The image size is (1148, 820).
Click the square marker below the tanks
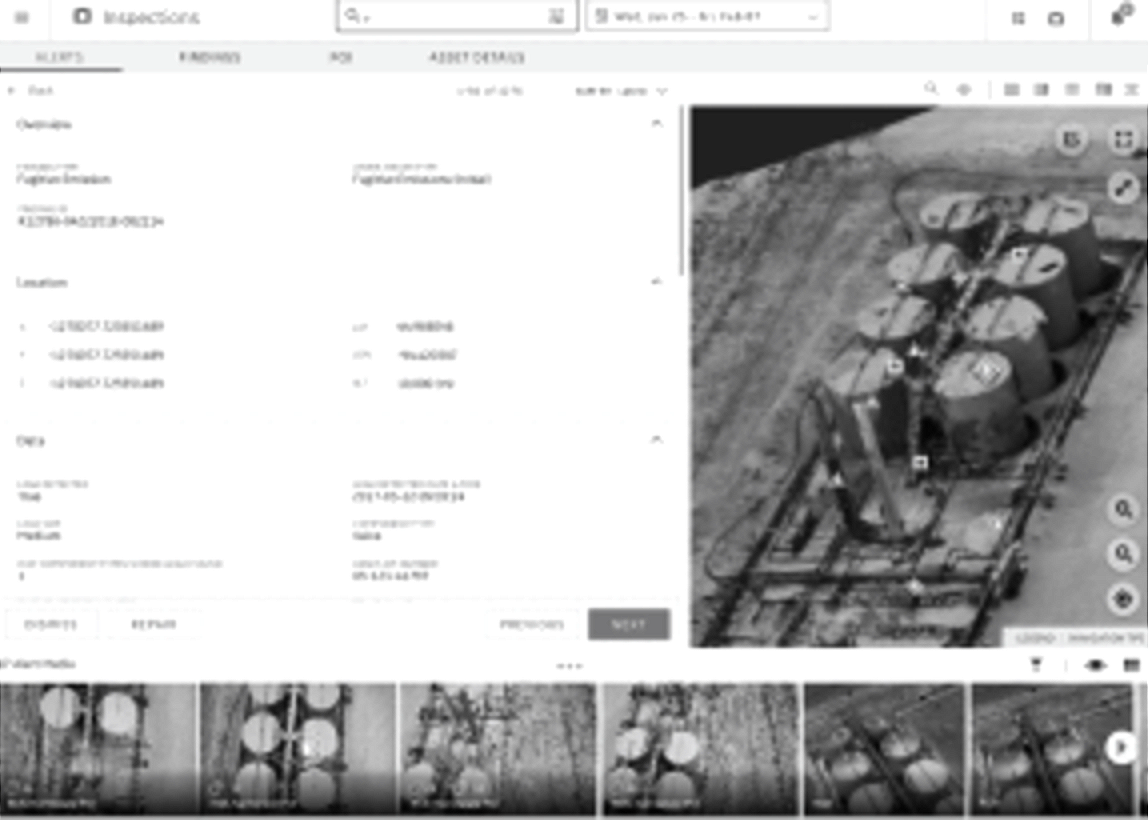click(x=920, y=463)
